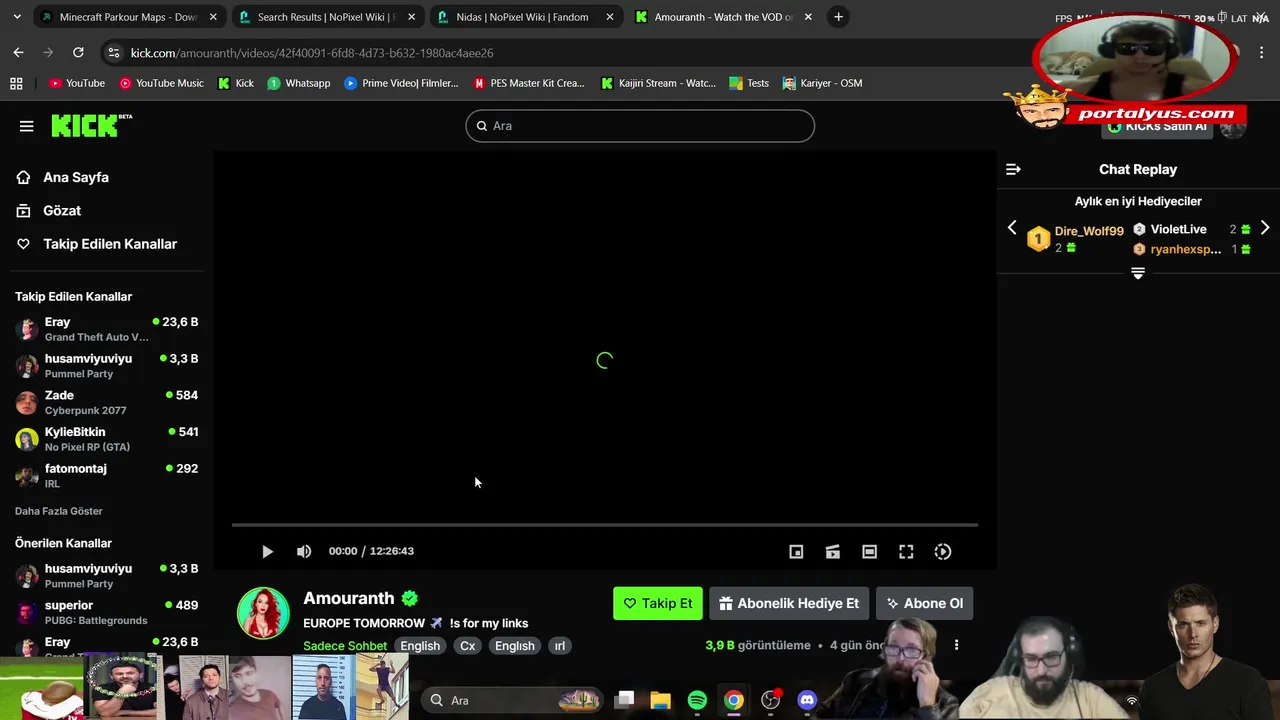Viewport: 1280px width, 720px height.
Task: Reload the current page
Action: coord(78,53)
